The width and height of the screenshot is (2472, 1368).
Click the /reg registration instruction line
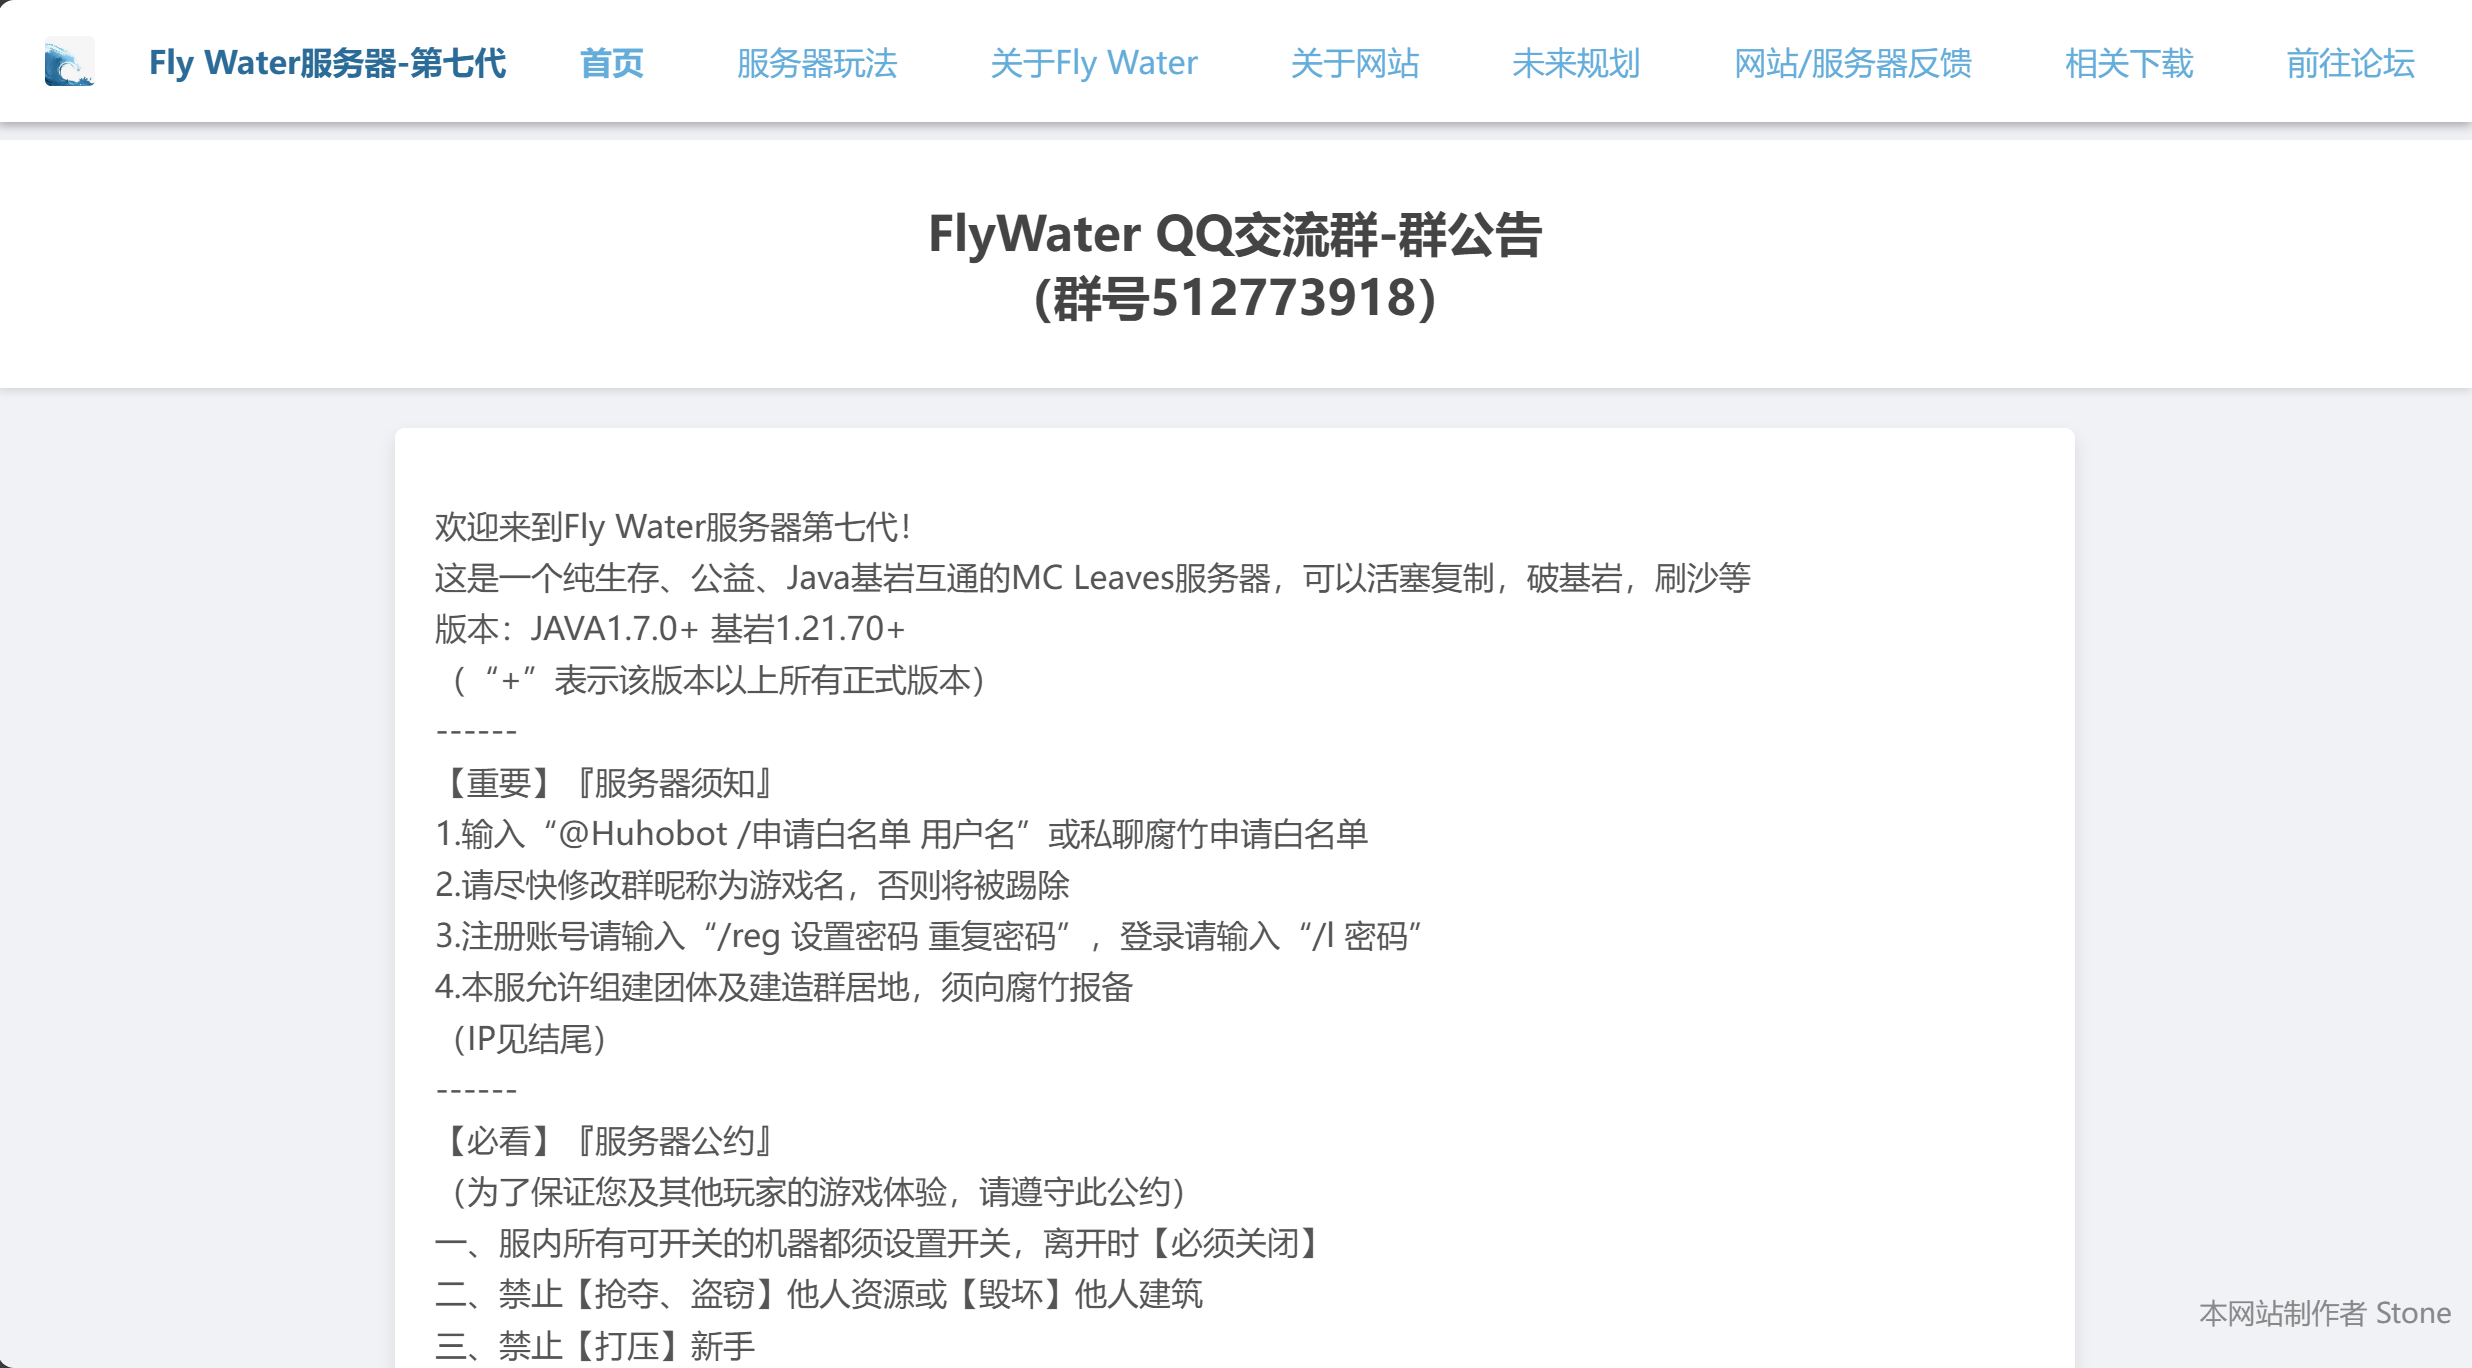(927, 936)
